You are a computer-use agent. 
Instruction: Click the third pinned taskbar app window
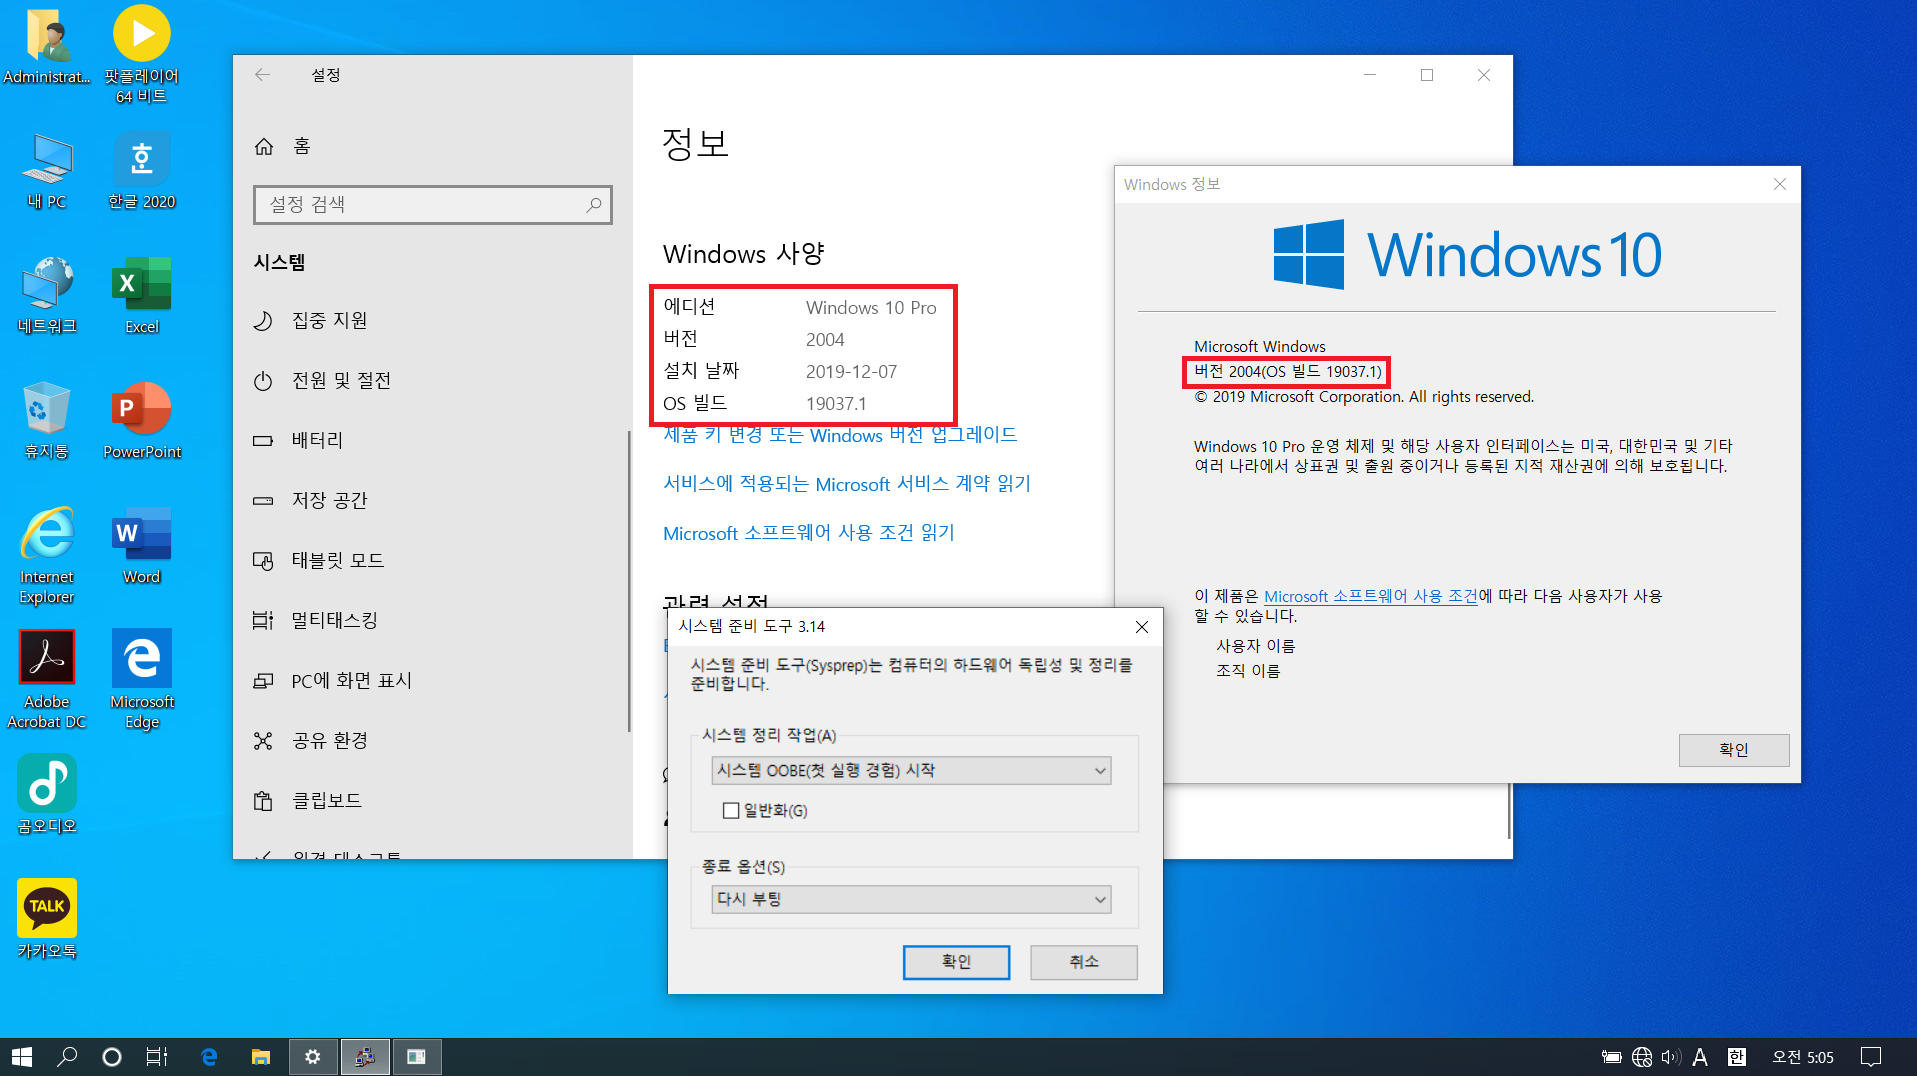click(417, 1057)
